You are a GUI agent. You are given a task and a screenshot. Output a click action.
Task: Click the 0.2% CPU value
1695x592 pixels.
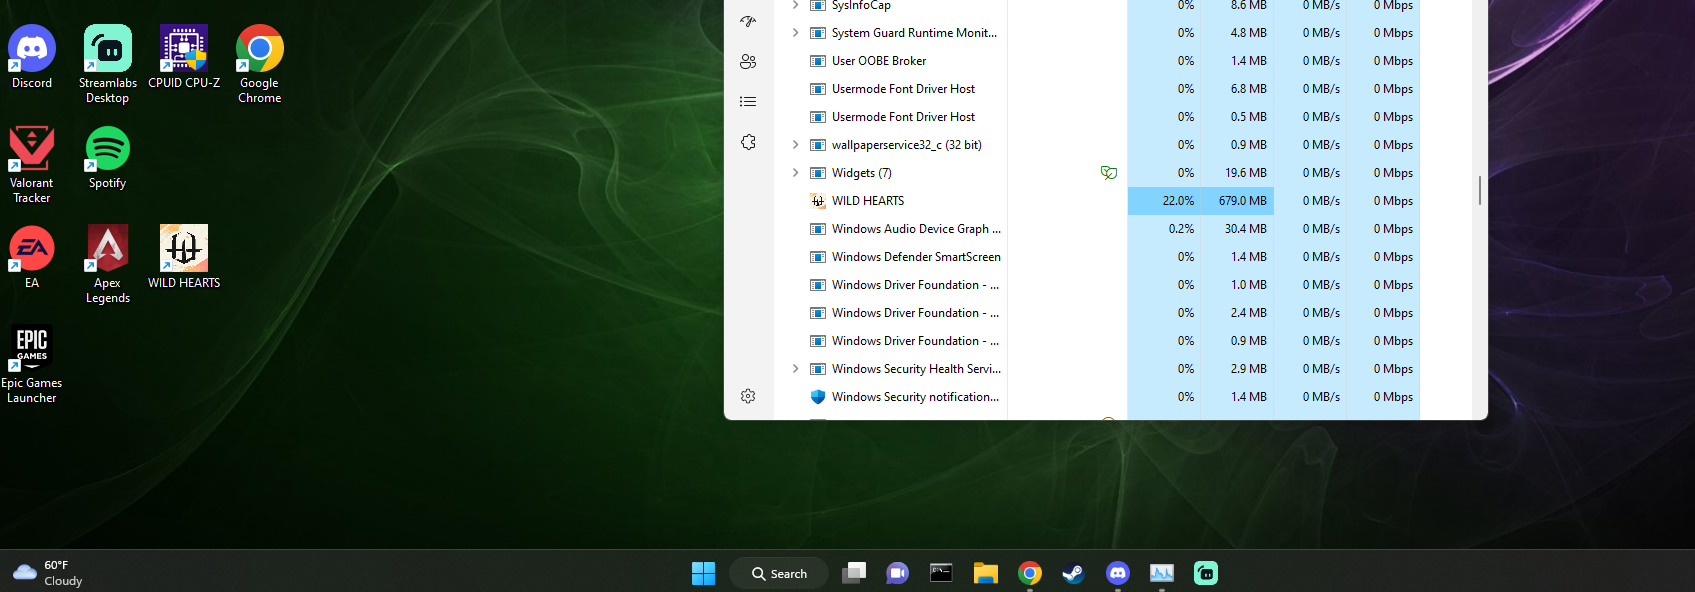point(1181,229)
